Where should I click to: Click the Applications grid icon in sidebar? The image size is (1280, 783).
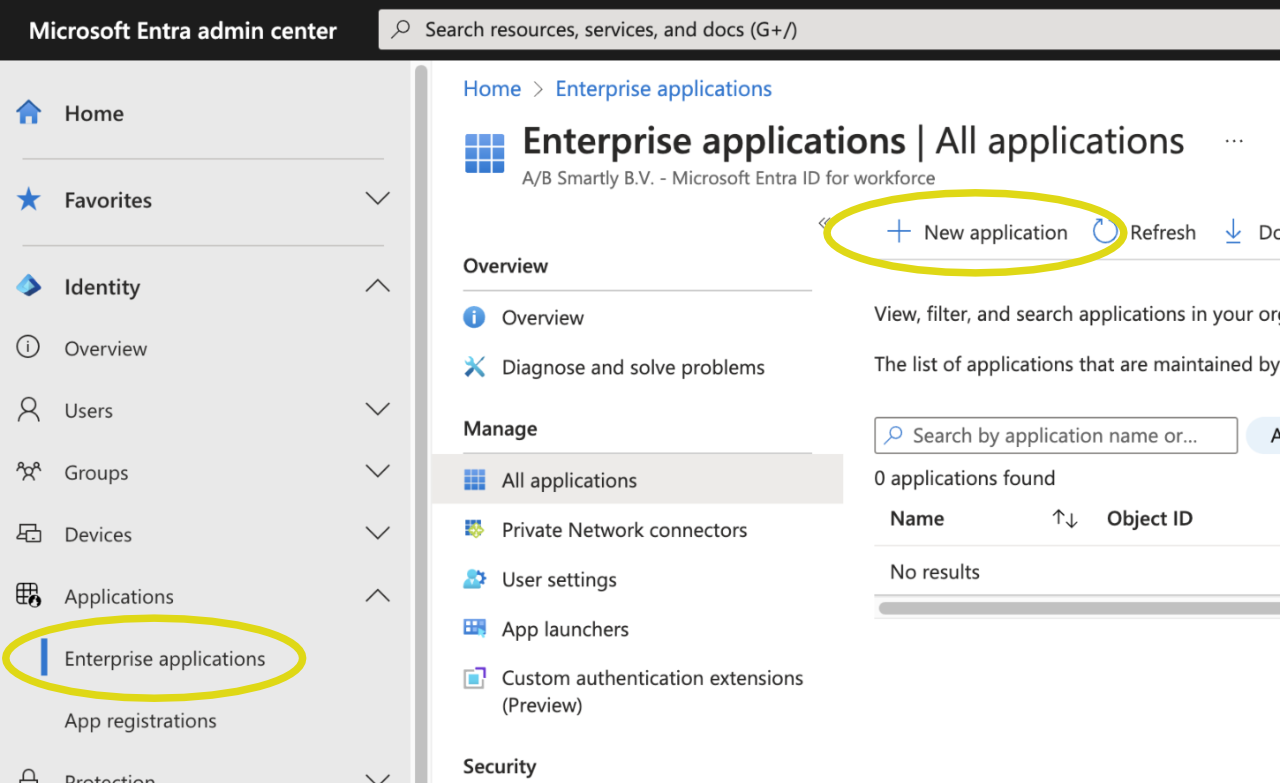coord(28,596)
